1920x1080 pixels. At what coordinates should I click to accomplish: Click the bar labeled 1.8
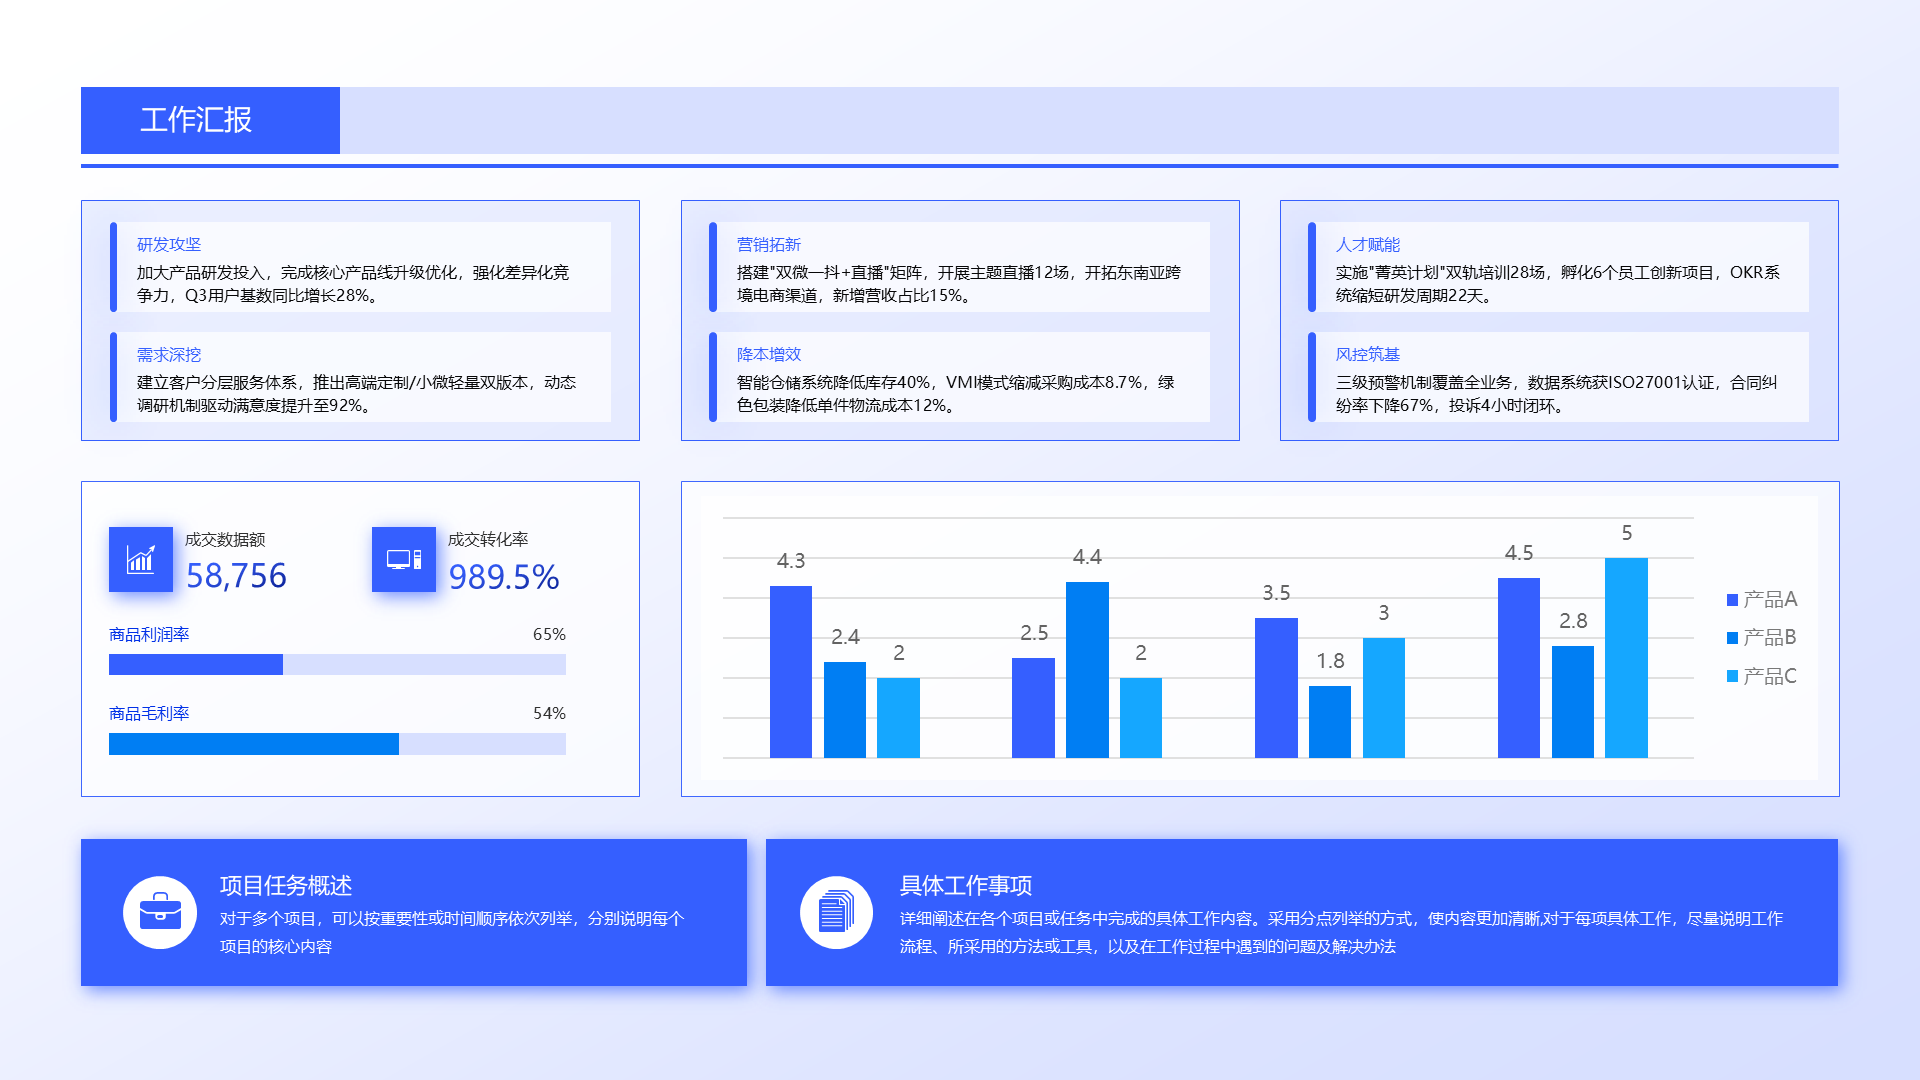[x=1330, y=722]
